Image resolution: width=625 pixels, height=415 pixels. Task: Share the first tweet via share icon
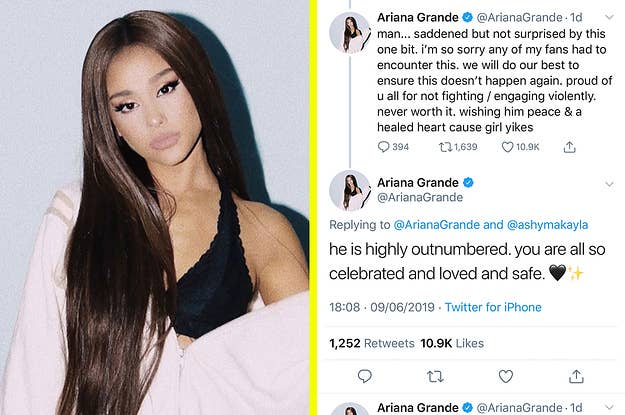(570, 147)
